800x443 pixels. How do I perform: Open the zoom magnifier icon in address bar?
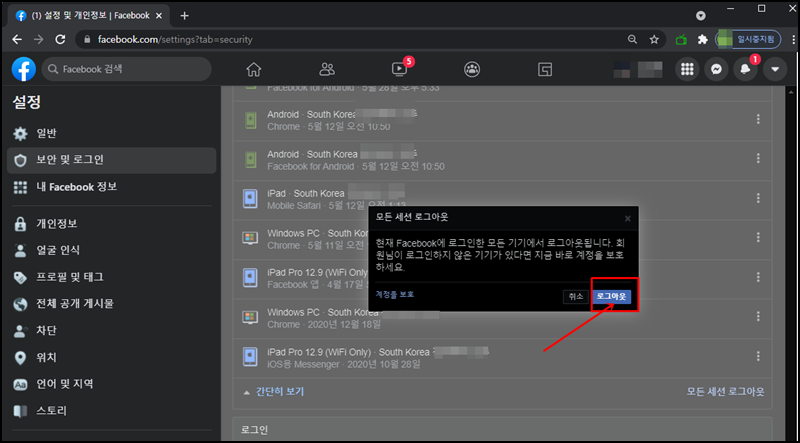632,39
